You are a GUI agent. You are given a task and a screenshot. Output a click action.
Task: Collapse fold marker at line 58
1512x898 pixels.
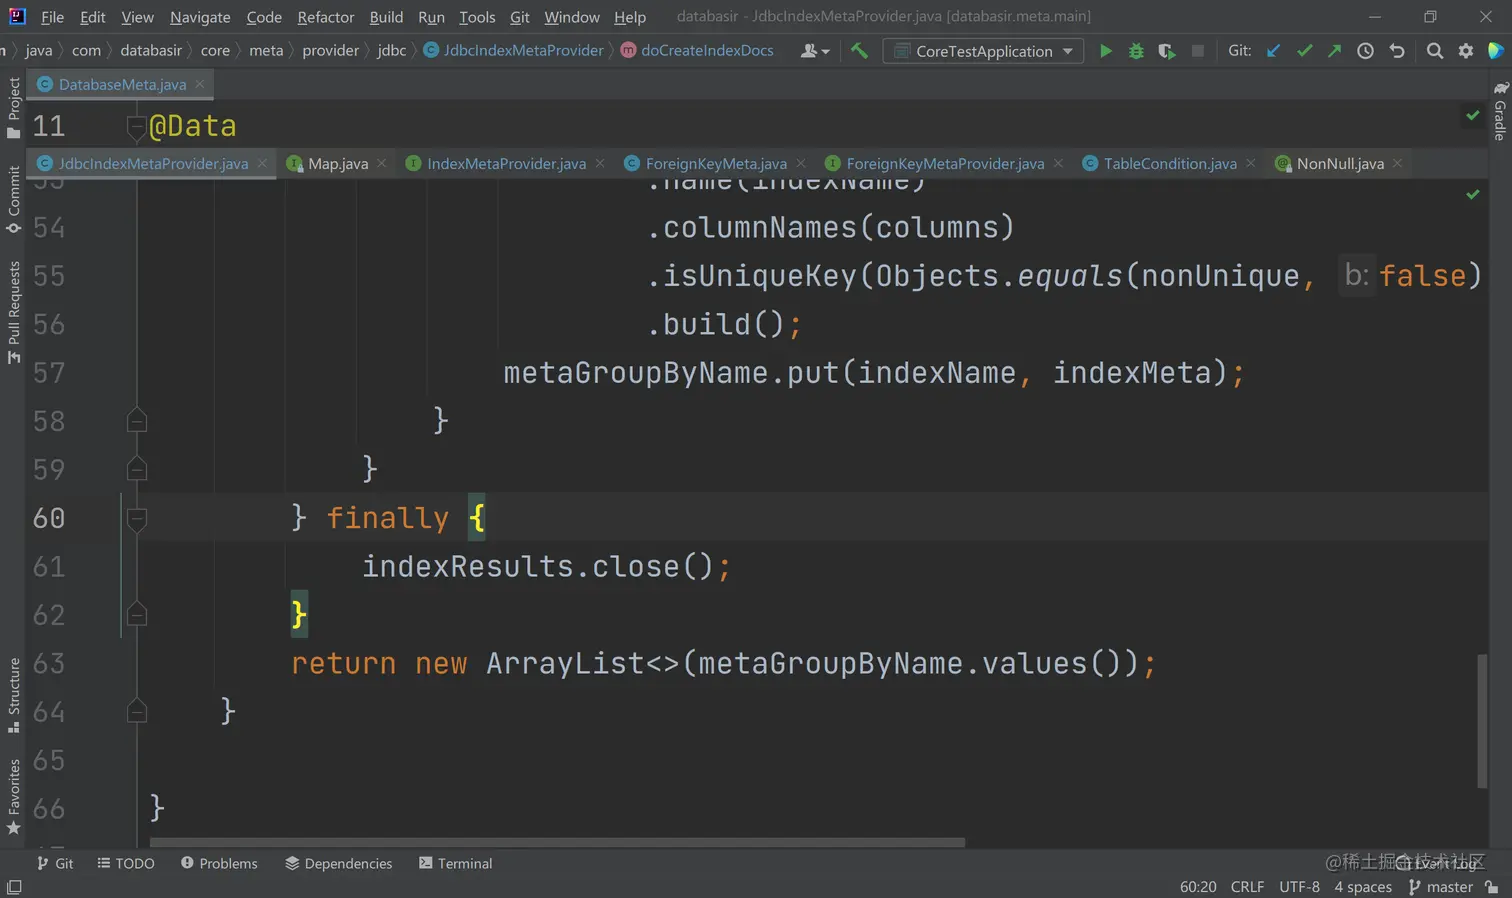pyautogui.click(x=137, y=420)
